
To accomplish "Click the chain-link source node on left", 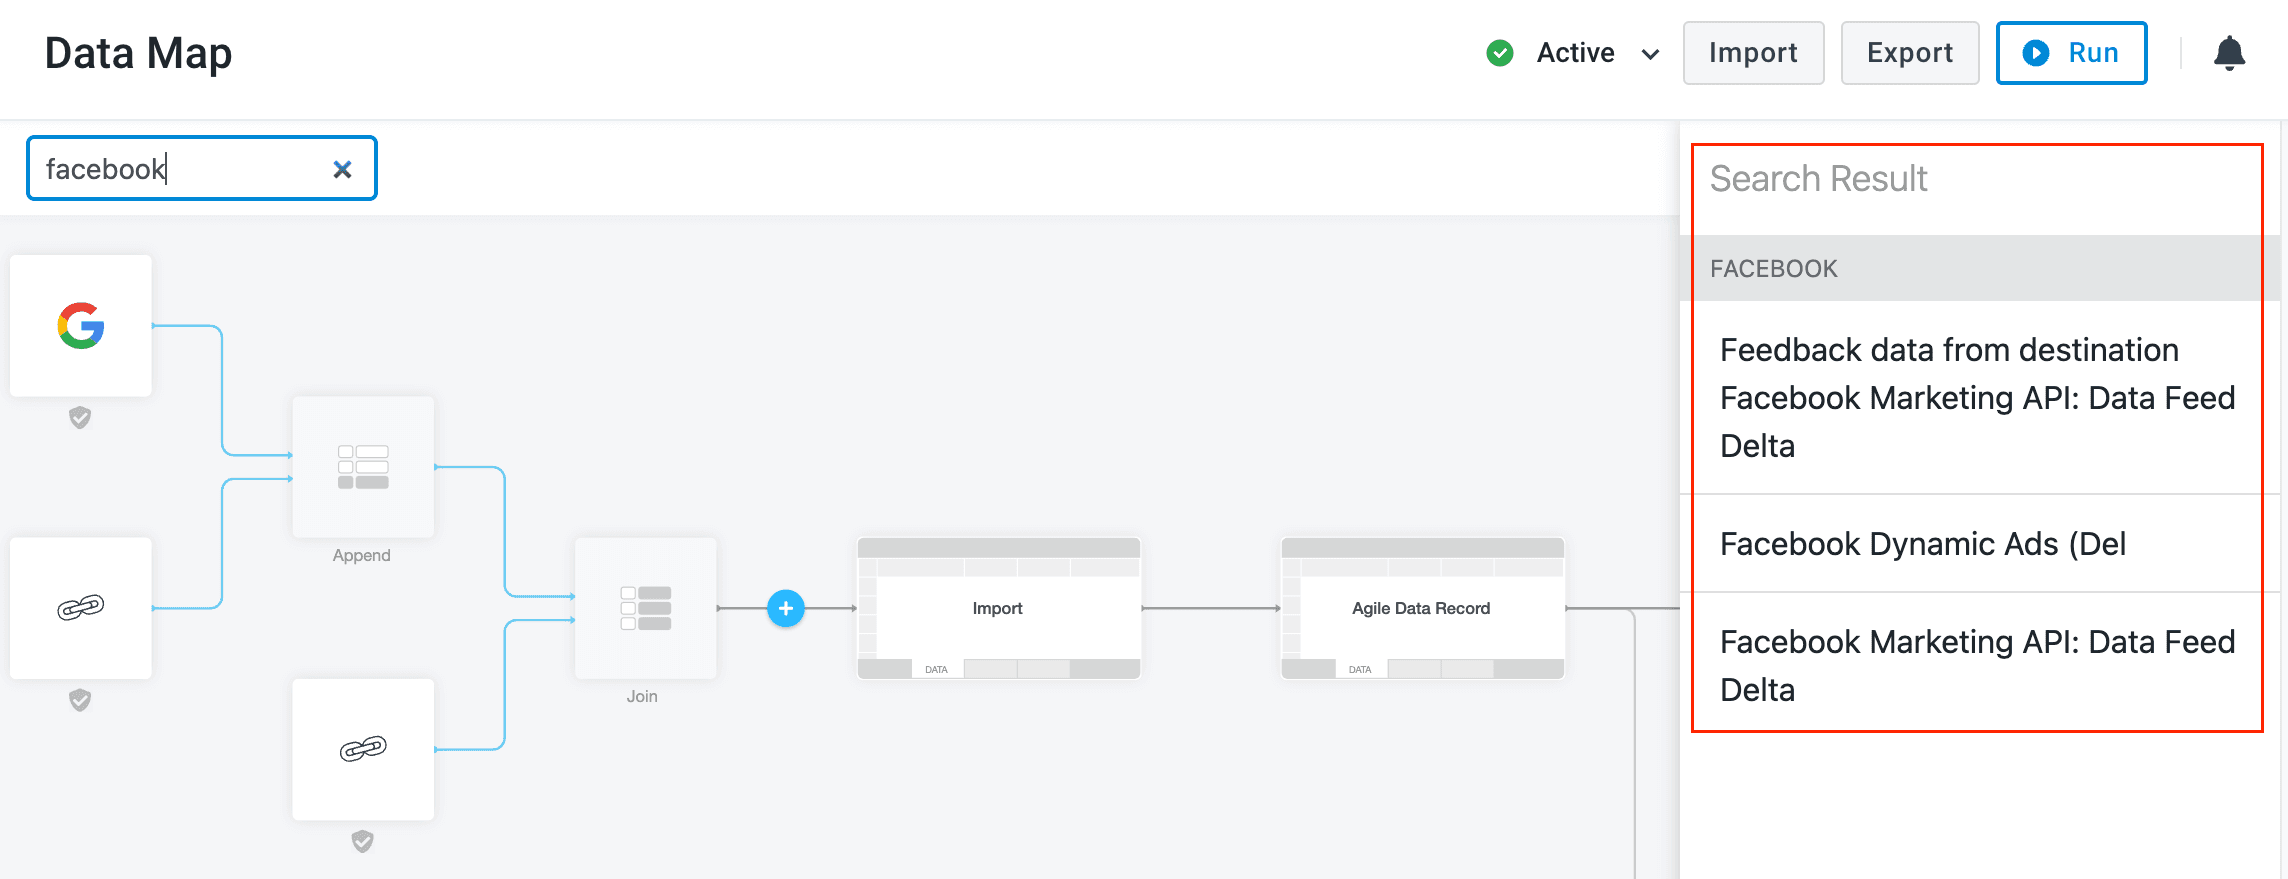I will click(81, 608).
